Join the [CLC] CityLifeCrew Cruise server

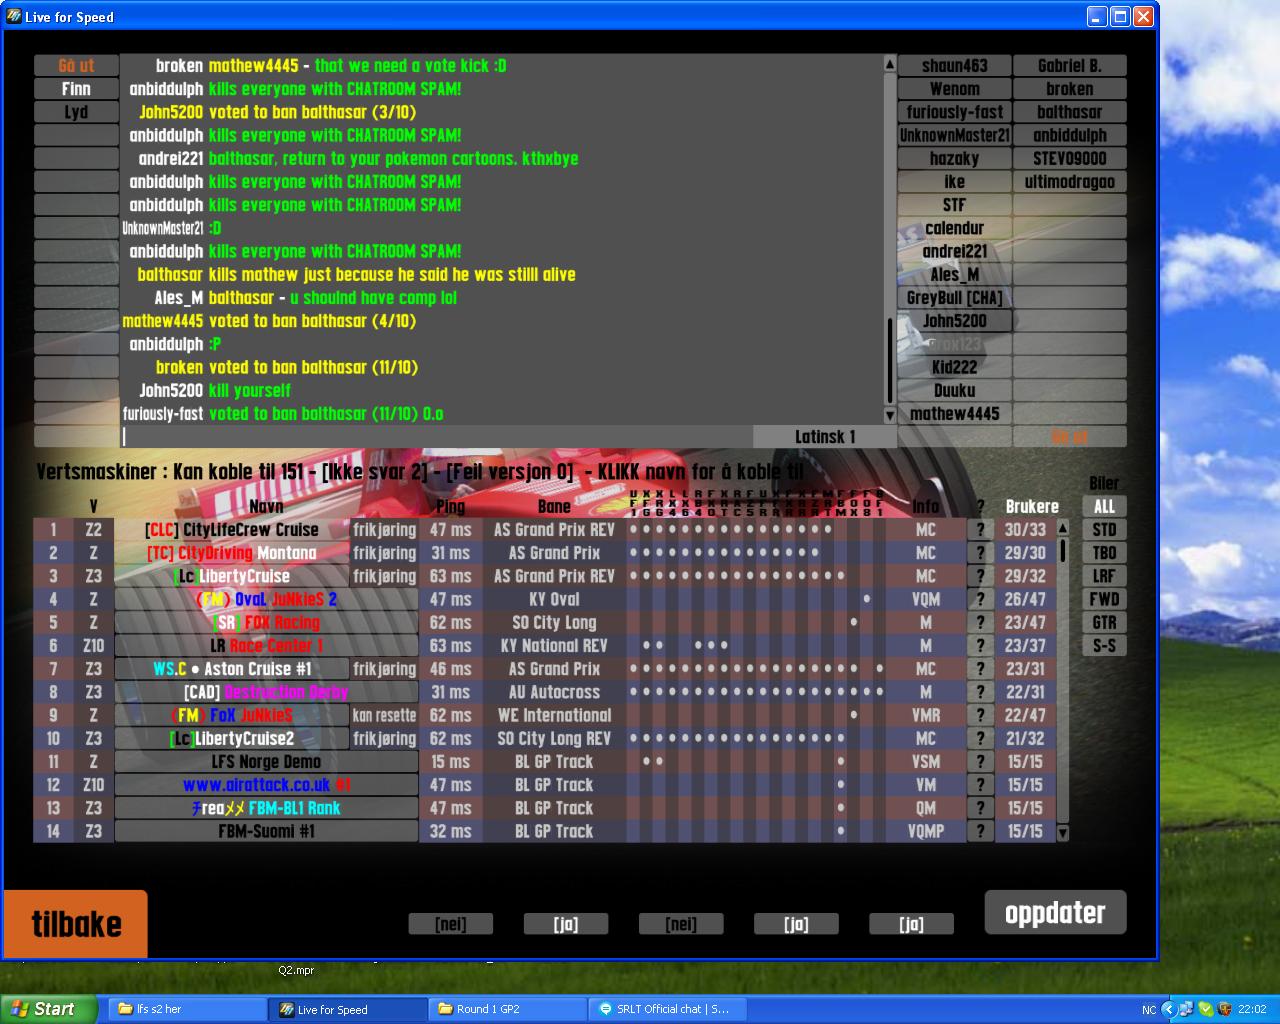tap(232, 530)
